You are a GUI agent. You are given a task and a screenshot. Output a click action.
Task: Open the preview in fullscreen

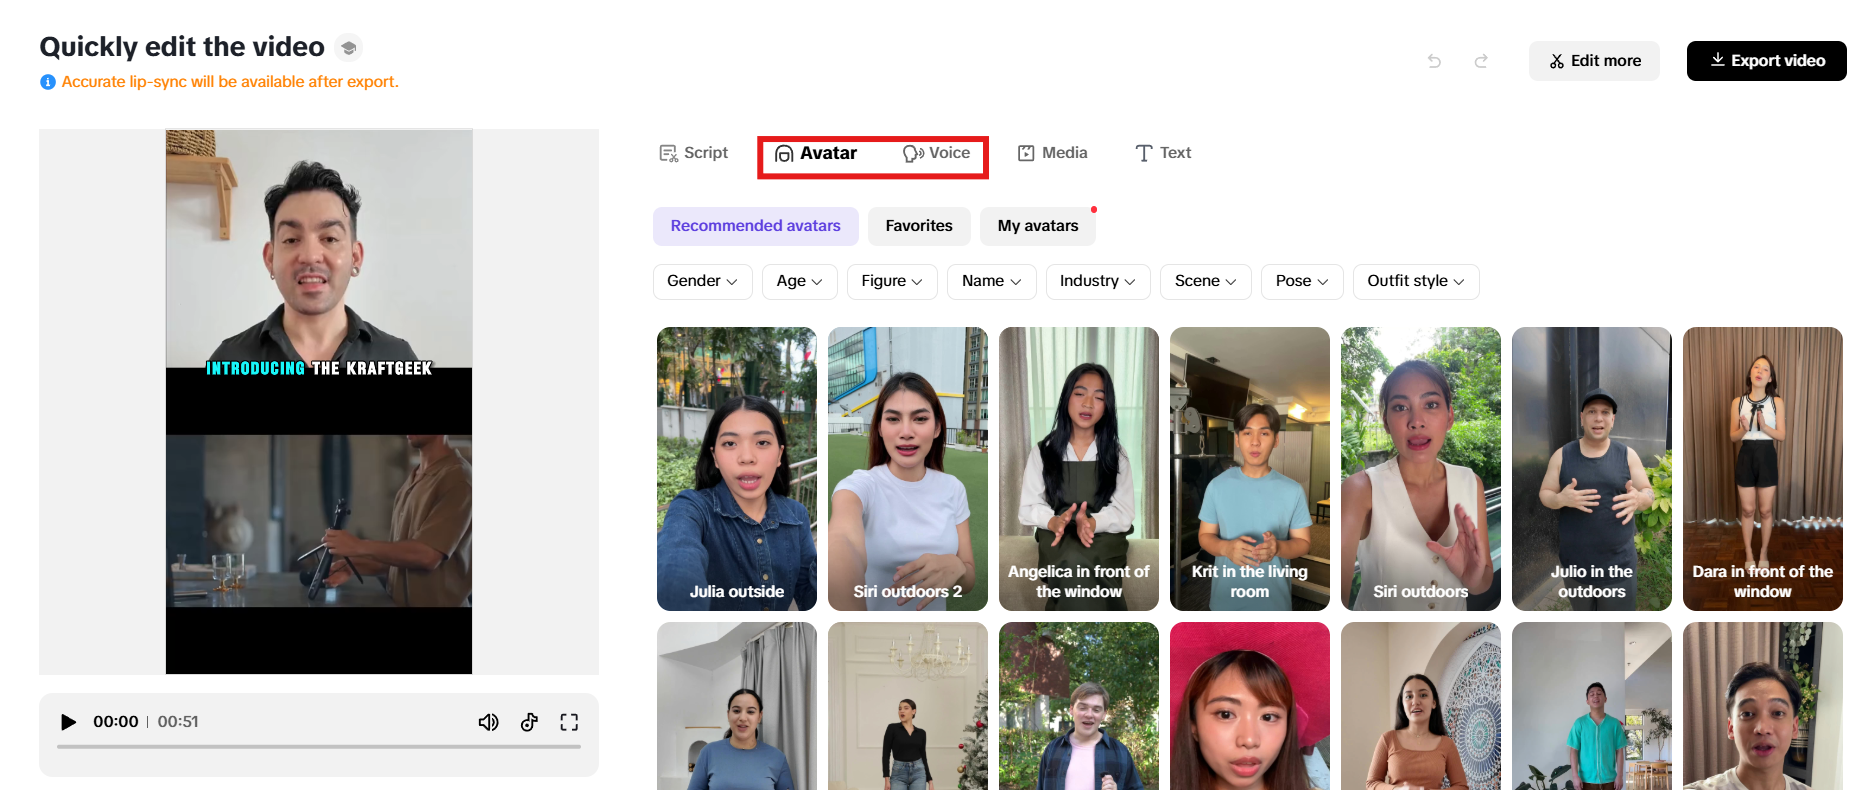[569, 722]
